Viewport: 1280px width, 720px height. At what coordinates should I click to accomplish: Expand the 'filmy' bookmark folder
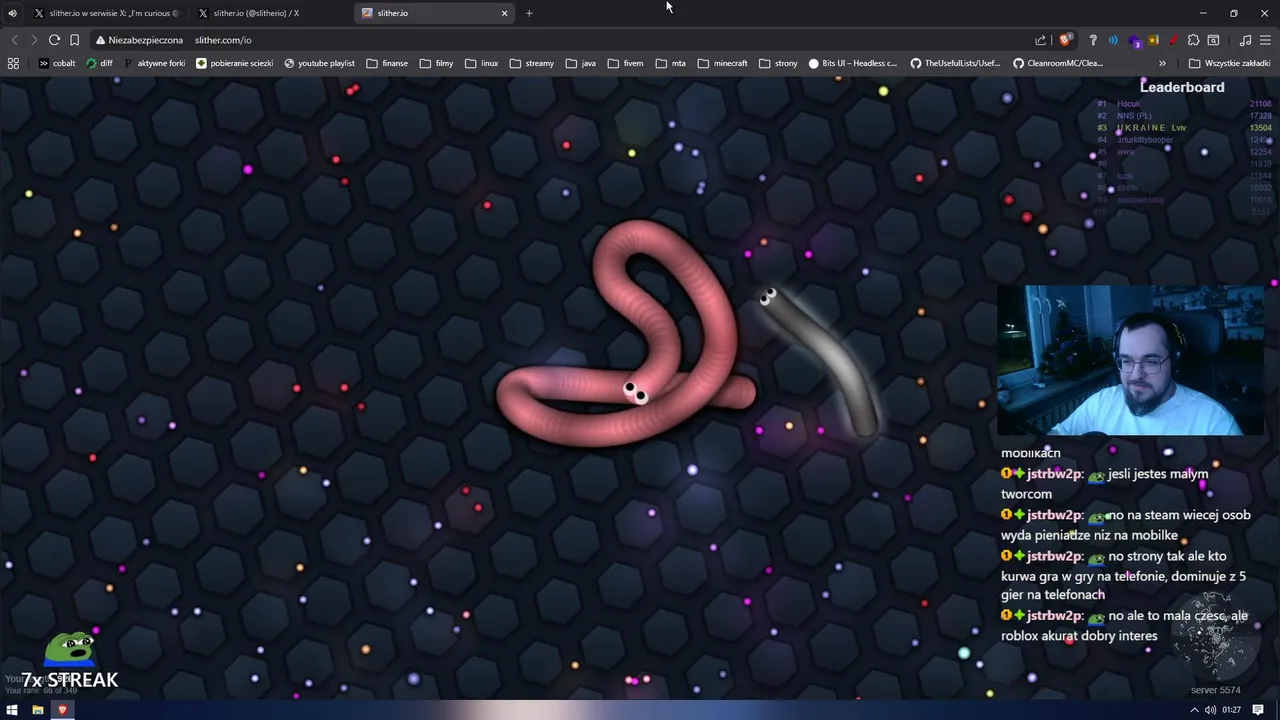coord(436,63)
